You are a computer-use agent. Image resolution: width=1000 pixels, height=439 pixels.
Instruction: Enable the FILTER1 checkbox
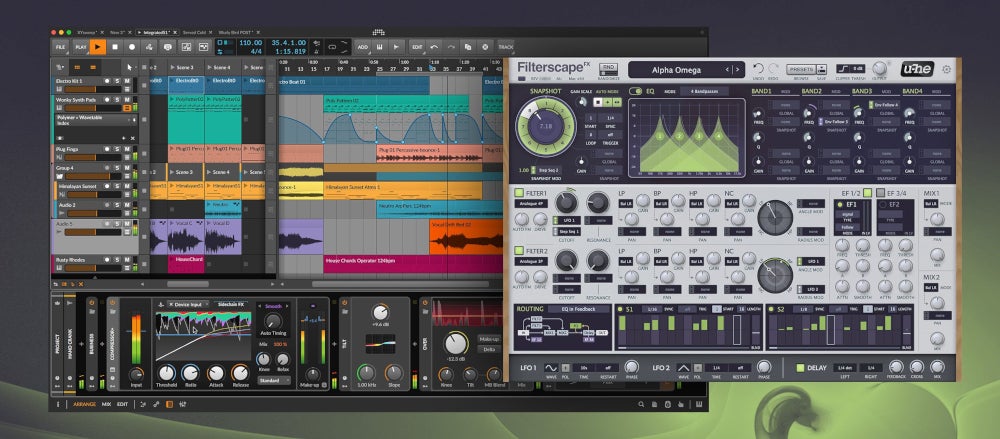tap(519, 192)
